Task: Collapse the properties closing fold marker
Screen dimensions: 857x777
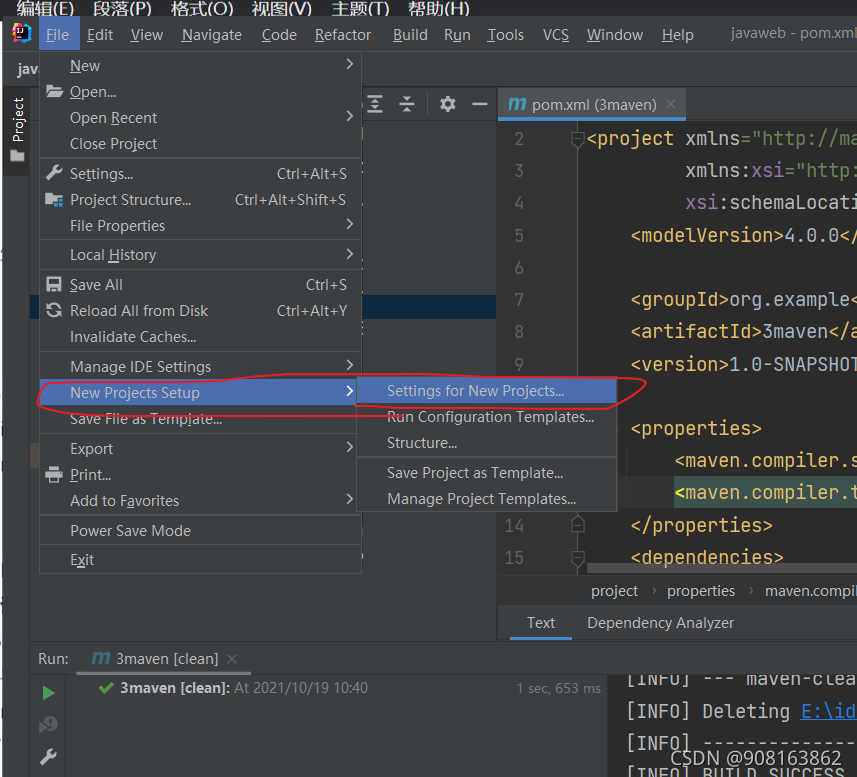Action: click(x=577, y=525)
